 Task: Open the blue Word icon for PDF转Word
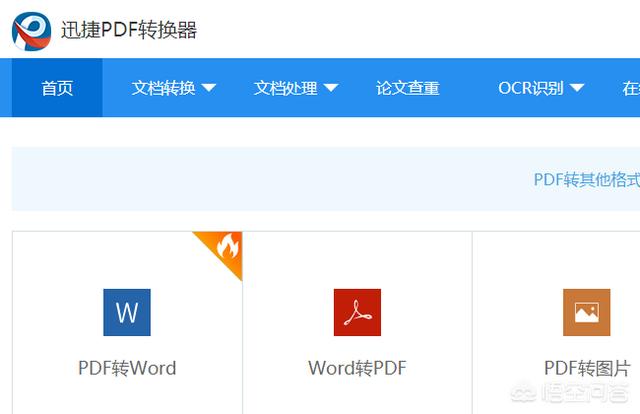(127, 312)
